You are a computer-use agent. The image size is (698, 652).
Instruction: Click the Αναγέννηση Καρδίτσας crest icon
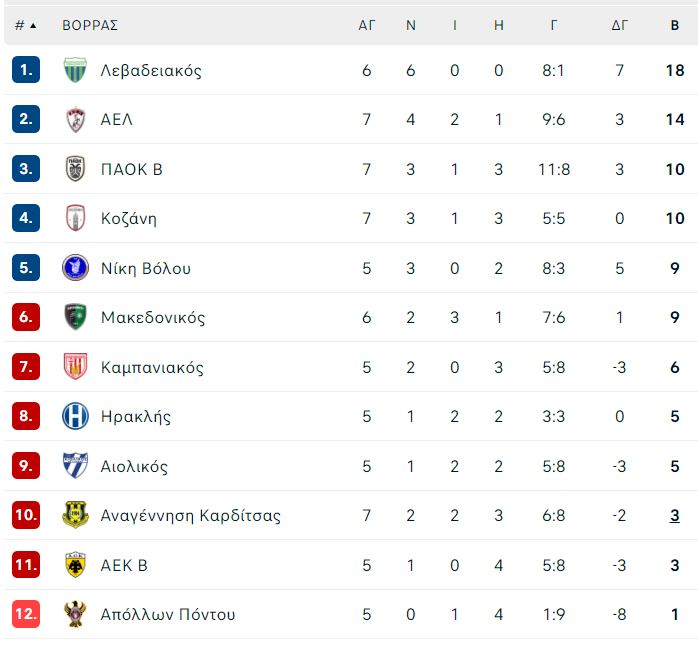tap(75, 515)
